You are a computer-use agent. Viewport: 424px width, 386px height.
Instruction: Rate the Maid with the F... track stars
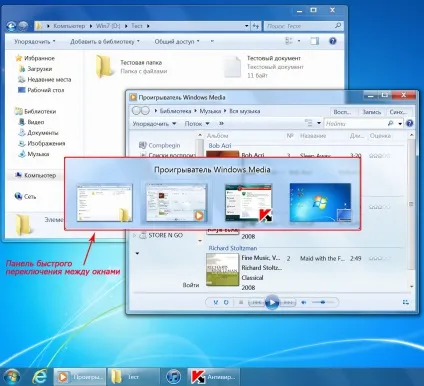379,258
